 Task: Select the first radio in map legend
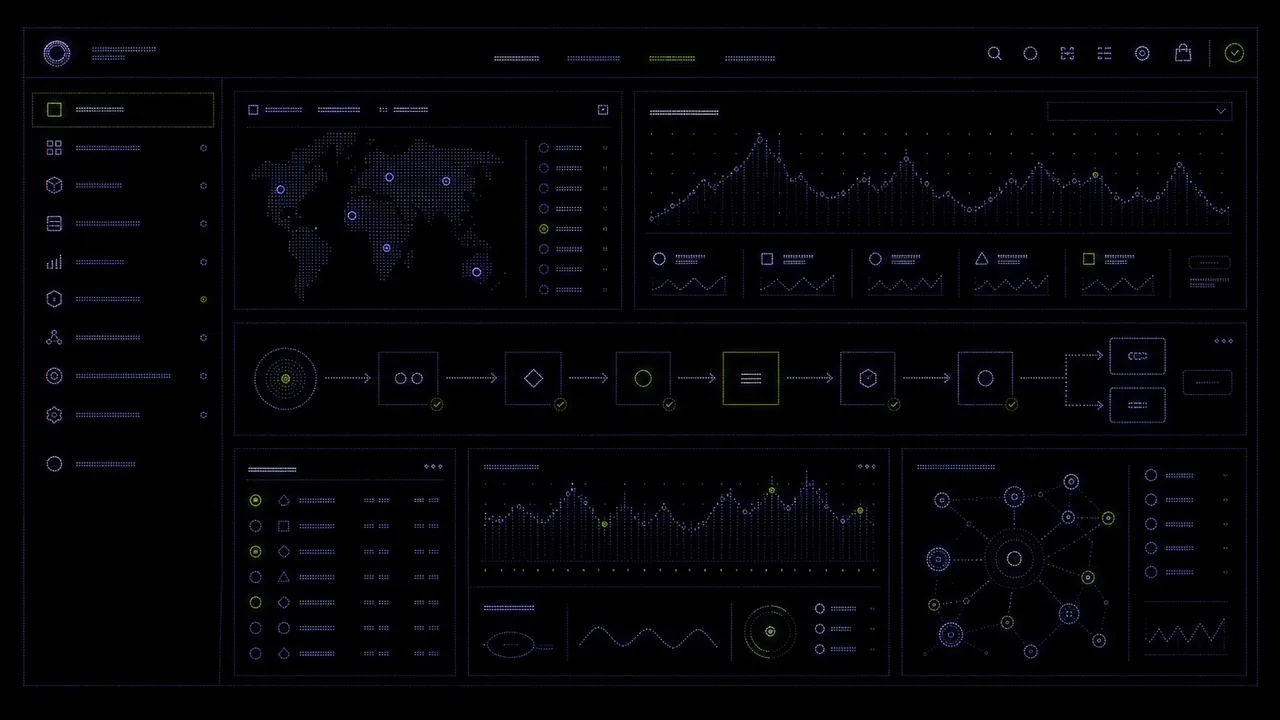coord(544,148)
